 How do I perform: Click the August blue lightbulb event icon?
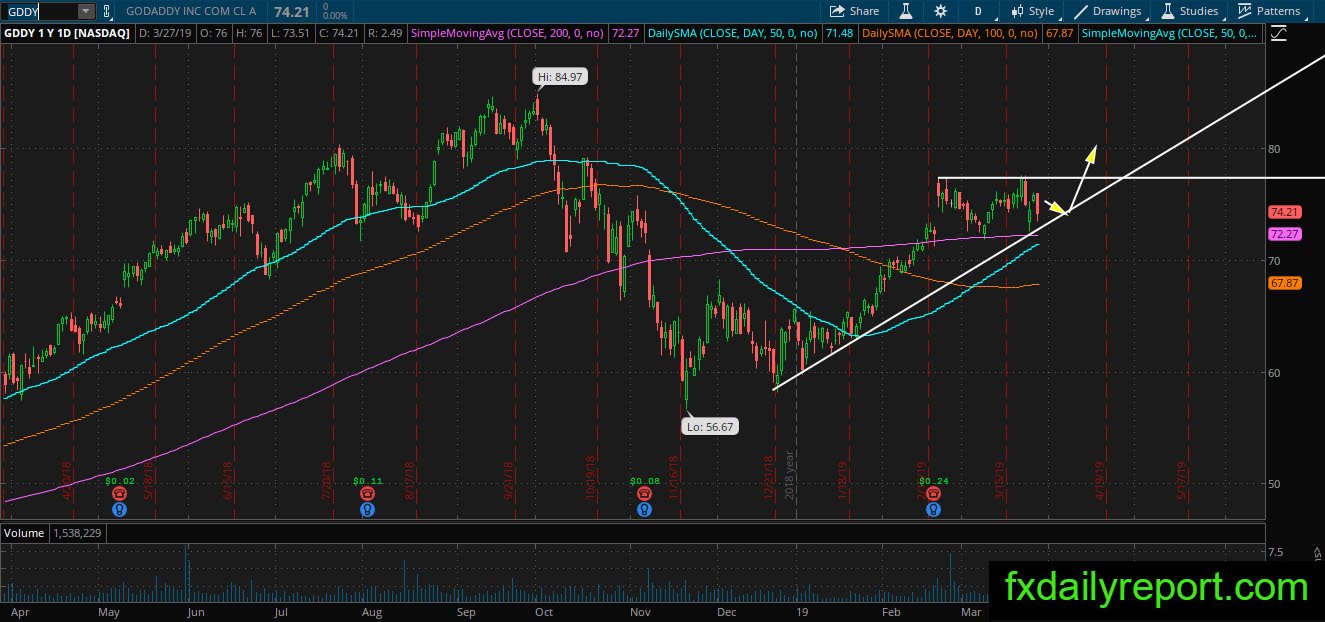368,509
